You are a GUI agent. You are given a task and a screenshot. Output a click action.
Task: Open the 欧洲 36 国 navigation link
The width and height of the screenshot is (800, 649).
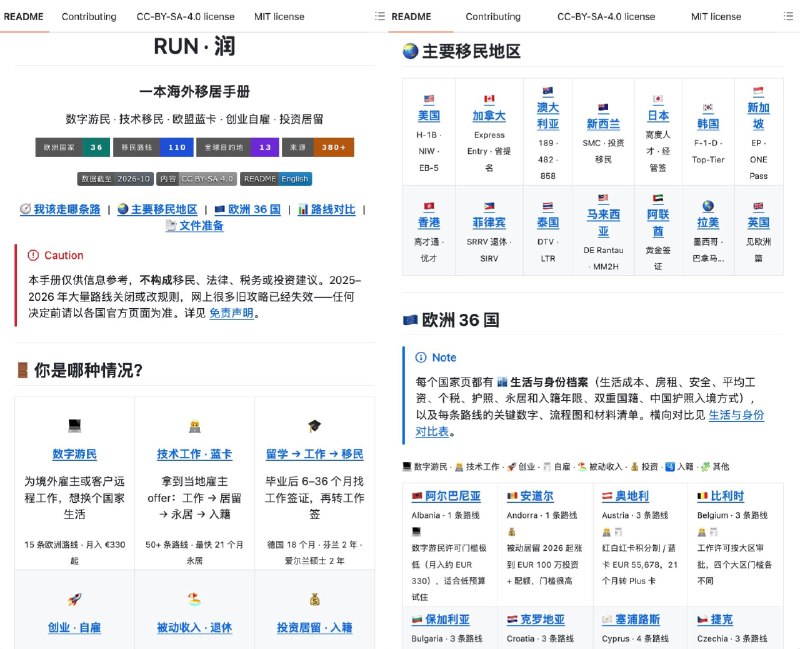coord(247,209)
